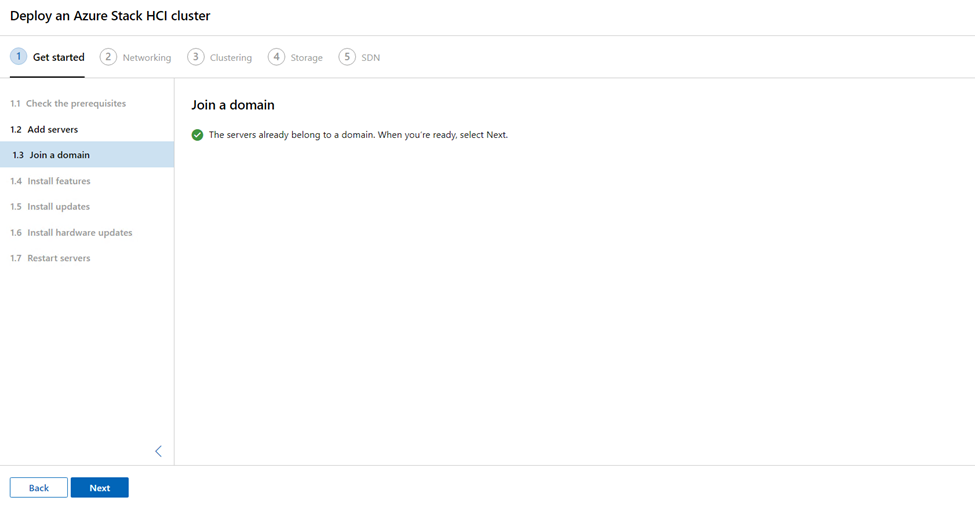Open the Clustering tab label
This screenshot has height=508, width=975.
click(x=231, y=57)
